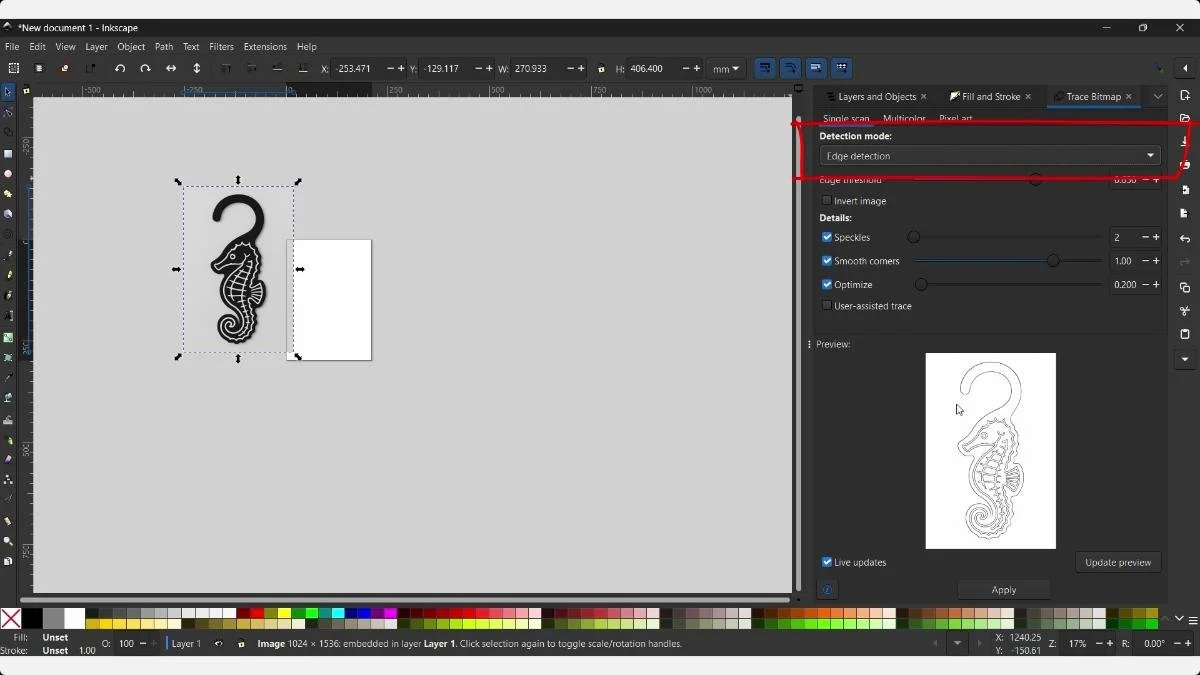Close the Fill and Stroke tab
Image resolution: width=1200 pixels, height=675 pixels.
click(1028, 97)
